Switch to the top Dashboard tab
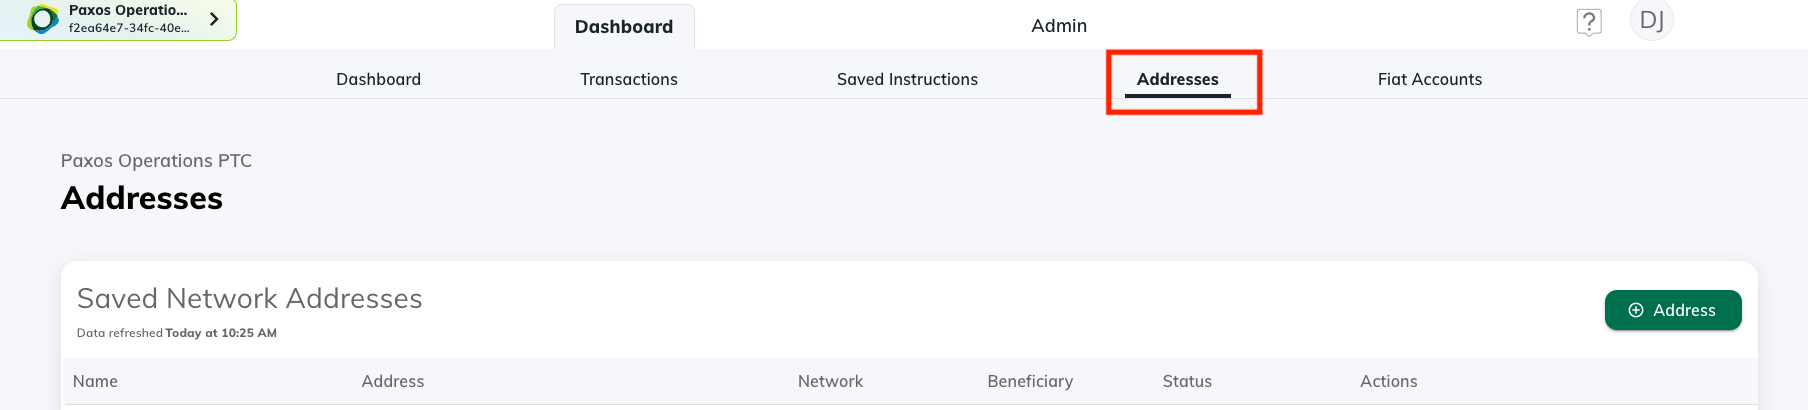1808x410 pixels. [x=624, y=27]
